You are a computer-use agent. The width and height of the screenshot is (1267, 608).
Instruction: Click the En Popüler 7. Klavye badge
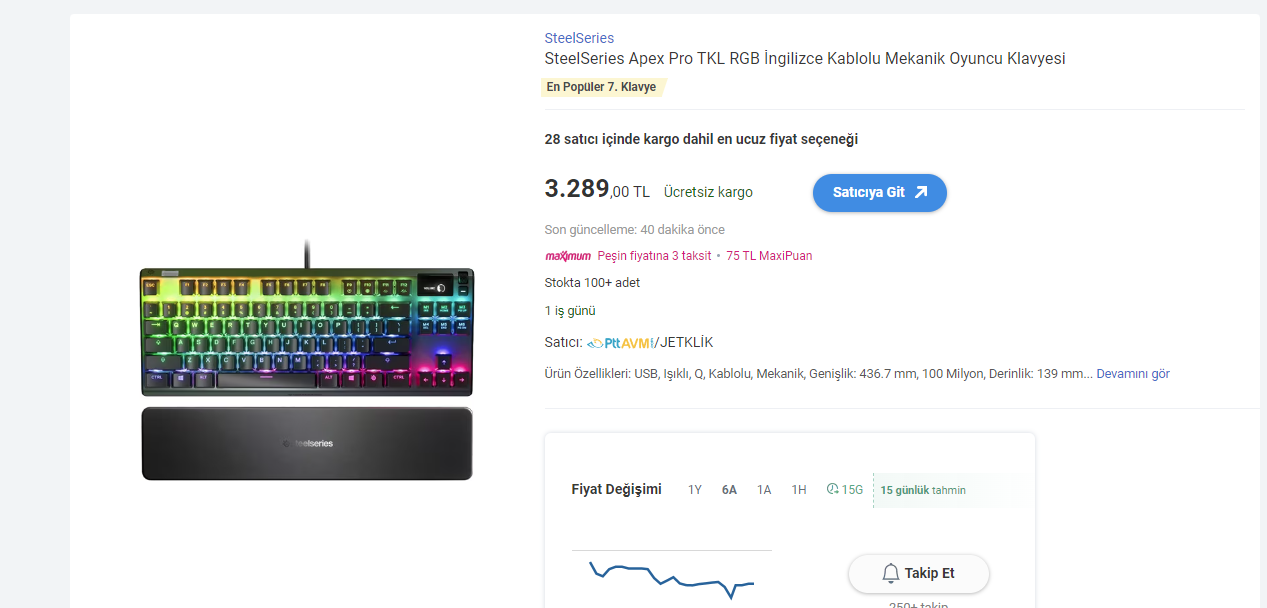[x=602, y=87]
